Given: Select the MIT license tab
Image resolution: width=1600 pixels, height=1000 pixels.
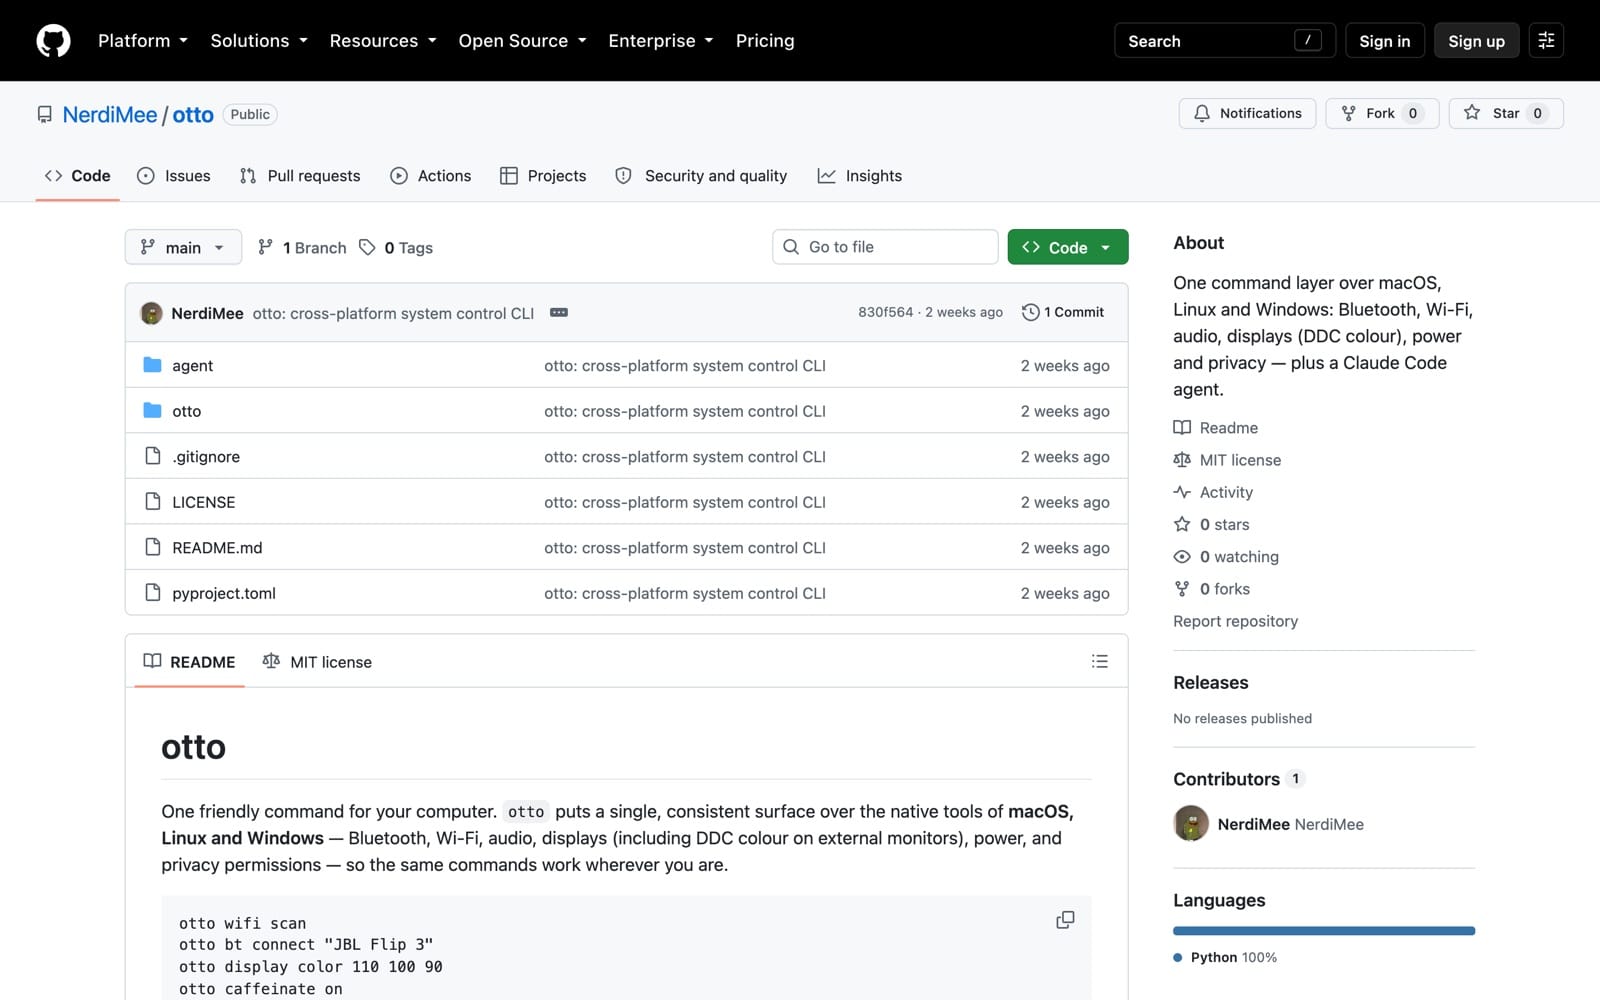Looking at the screenshot, I should (317, 662).
